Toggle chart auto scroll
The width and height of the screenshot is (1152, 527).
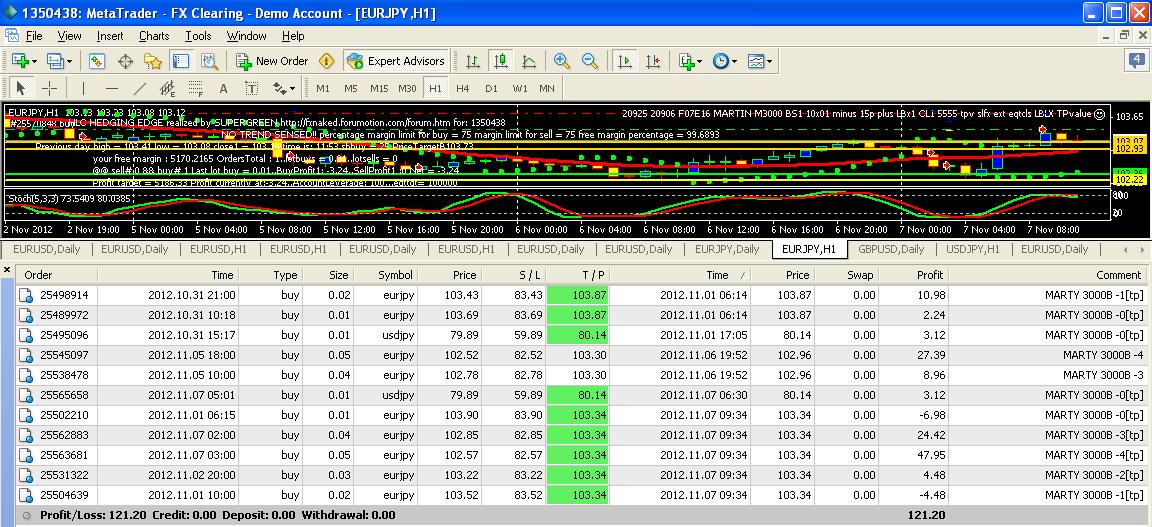pyautogui.click(x=625, y=61)
